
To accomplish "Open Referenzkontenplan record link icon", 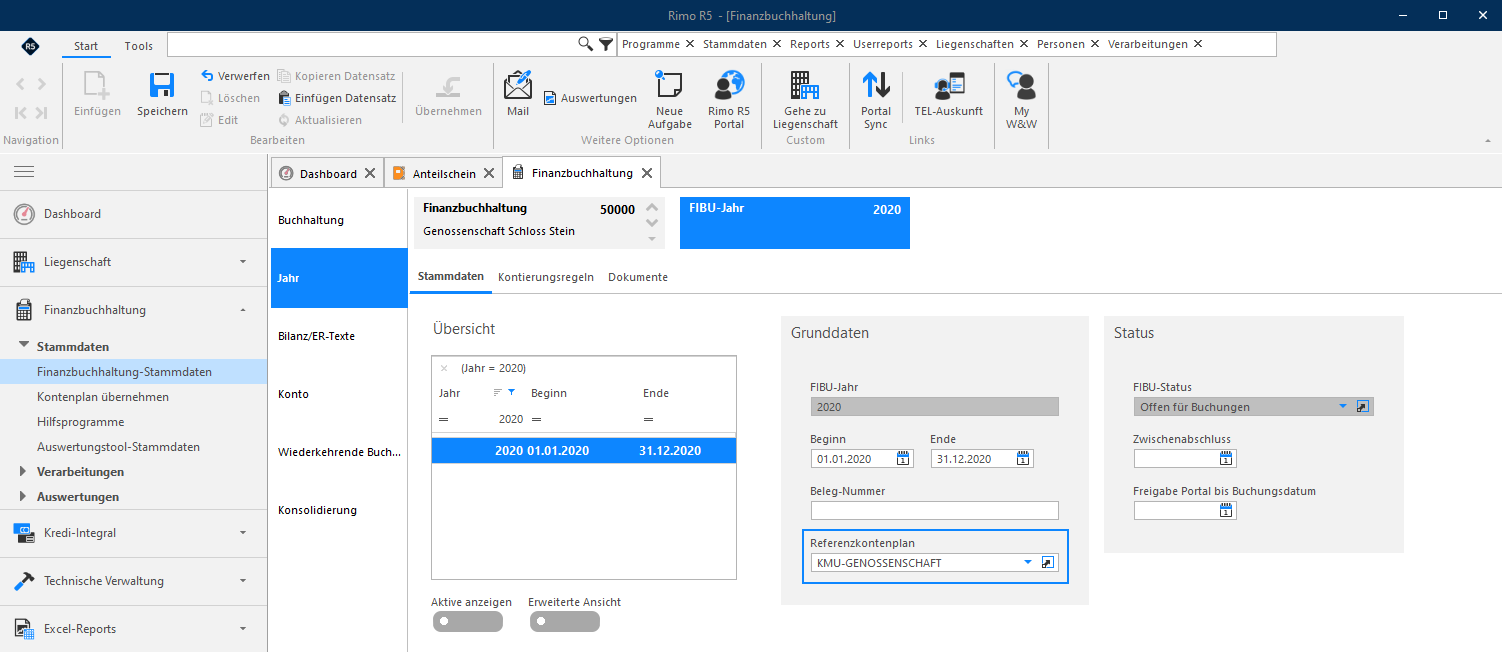I will (x=1047, y=563).
